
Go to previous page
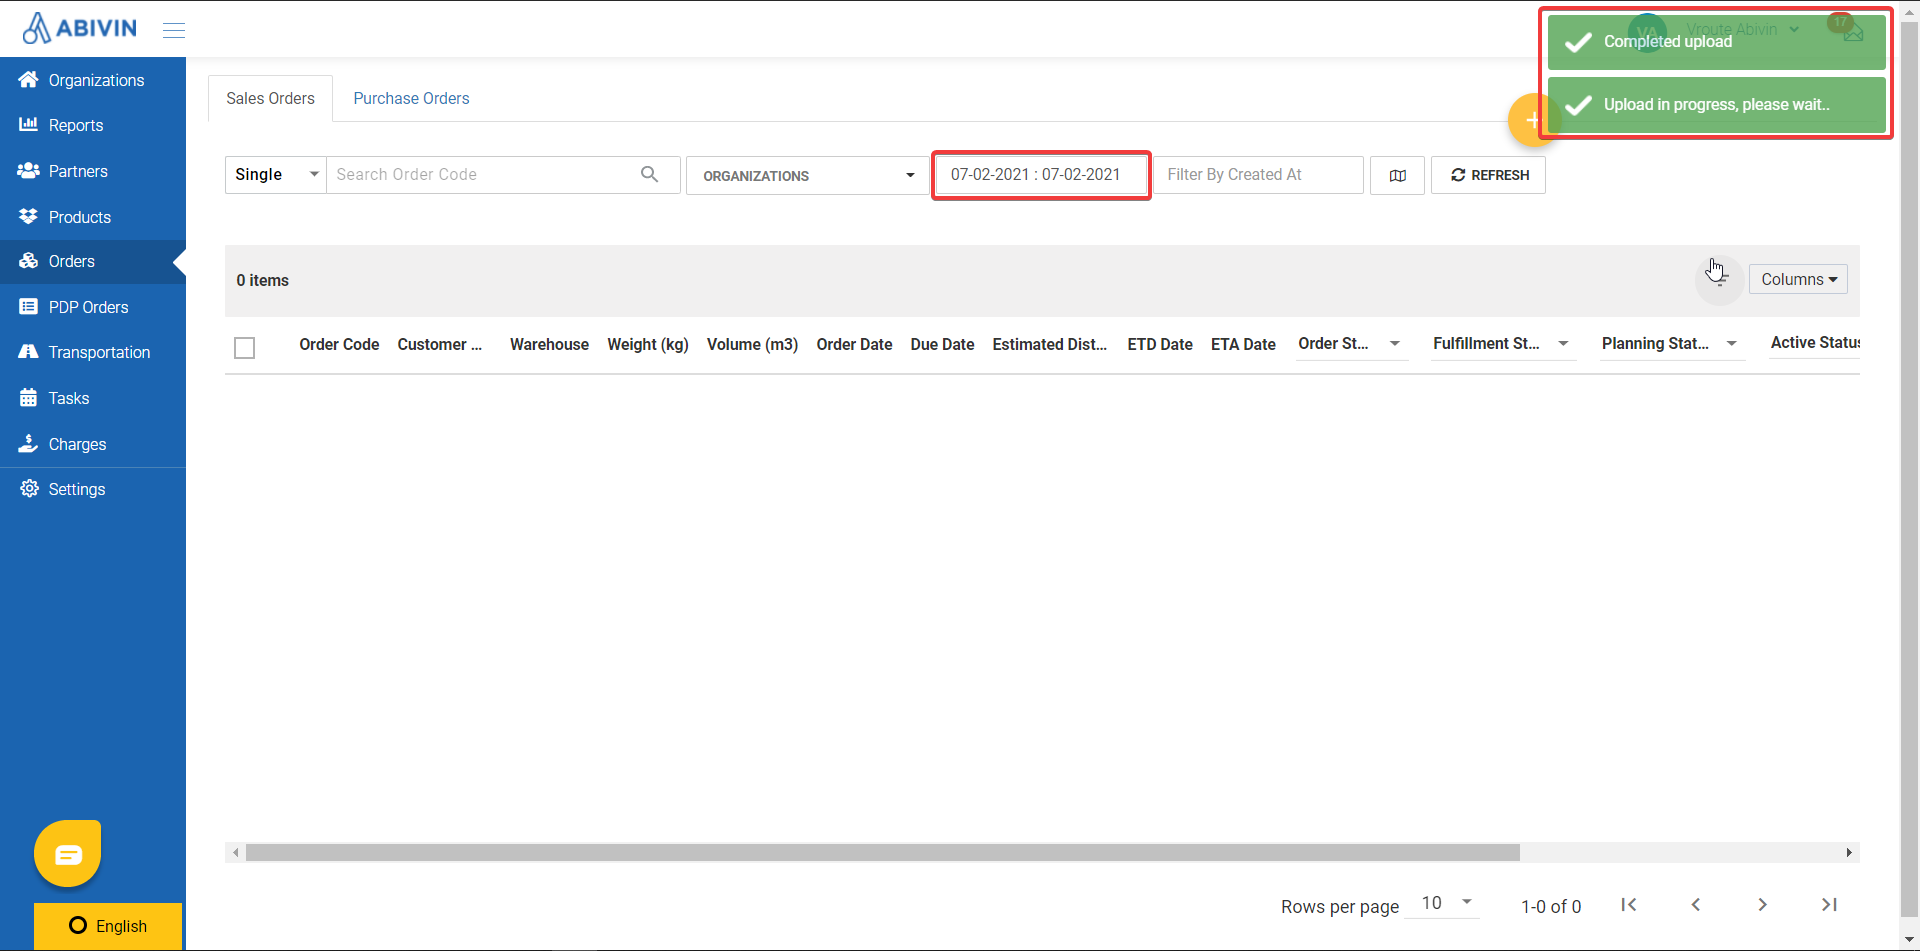coord(1696,905)
